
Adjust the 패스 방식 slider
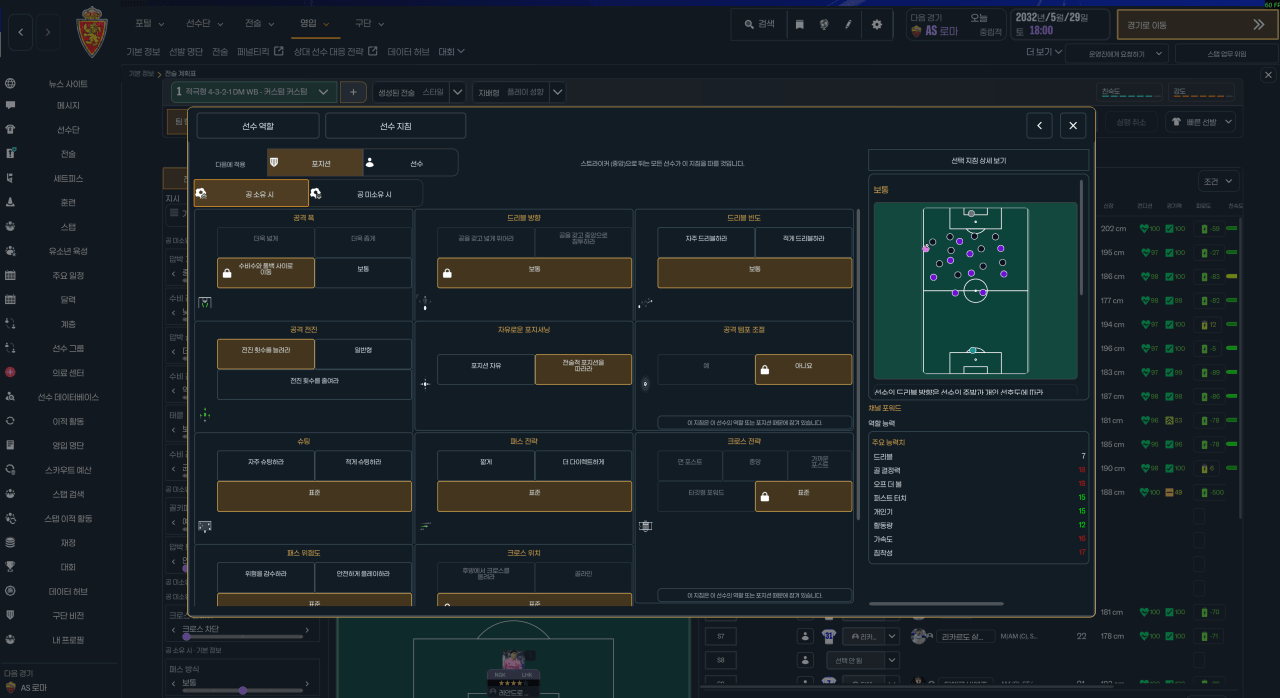tap(243, 690)
